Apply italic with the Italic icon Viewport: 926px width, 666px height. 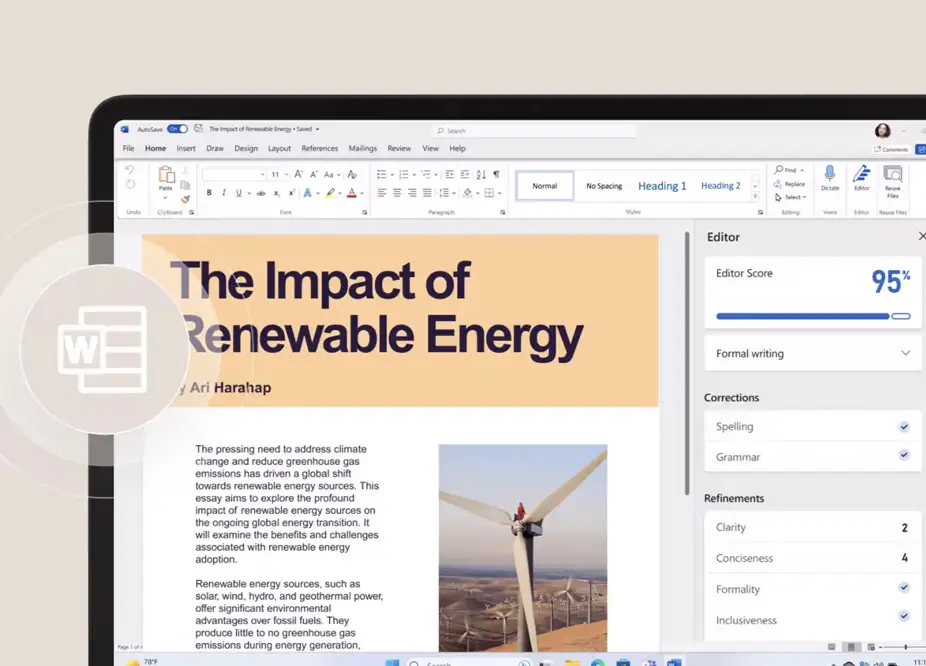[223, 193]
